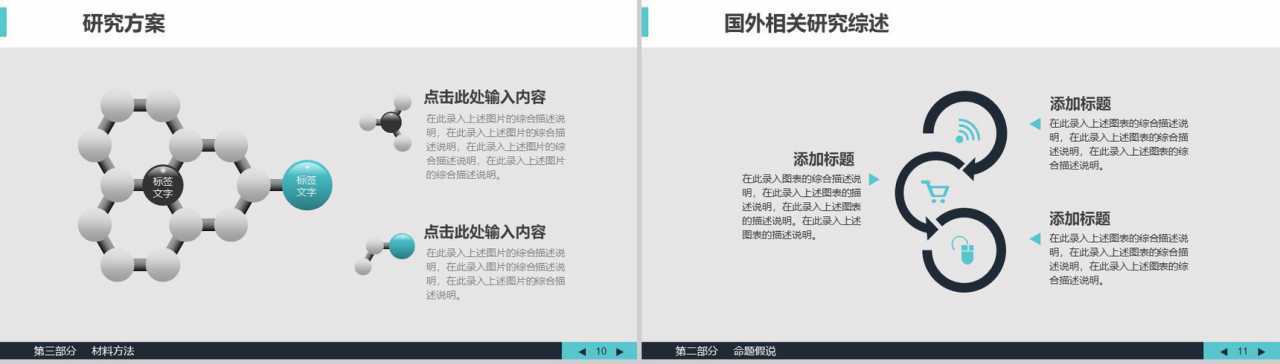The height and width of the screenshot is (364, 1280).
Task: Click page number 11 in footer
Action: 1243,351
